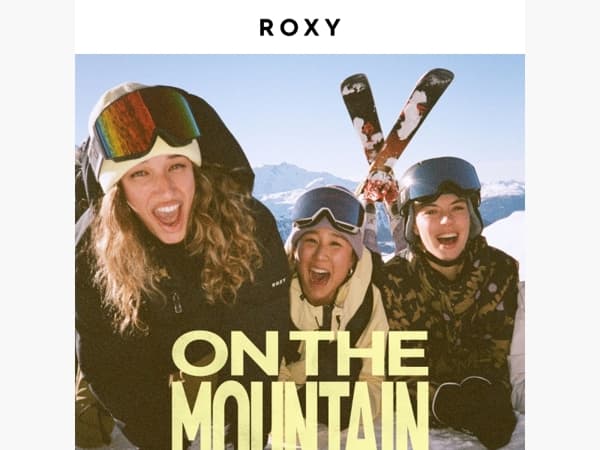The width and height of the screenshot is (600, 450).
Task: Click the zipper pull on the black jacket
Action: [176, 303]
